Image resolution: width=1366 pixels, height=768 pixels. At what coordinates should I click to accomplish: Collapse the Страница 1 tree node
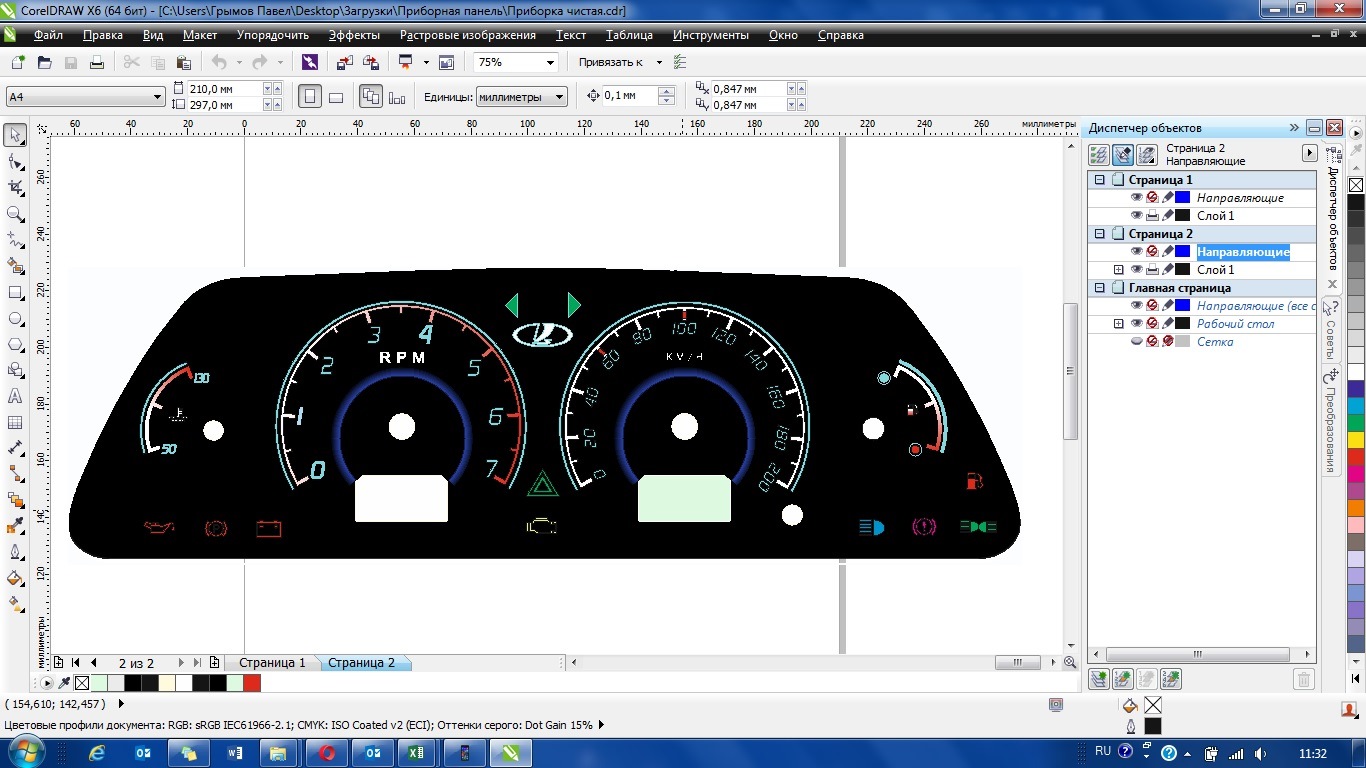[x=1100, y=180]
